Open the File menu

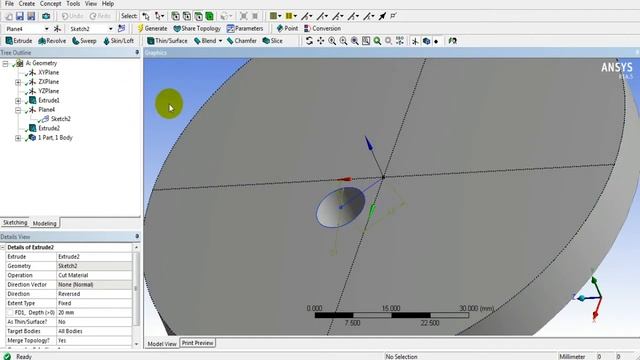point(9,4)
